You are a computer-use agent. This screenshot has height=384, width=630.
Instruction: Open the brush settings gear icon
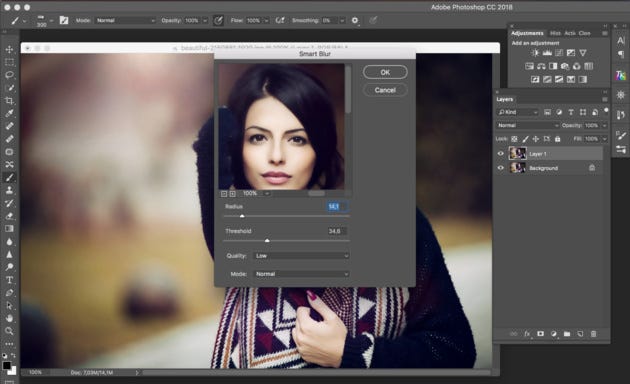355,20
